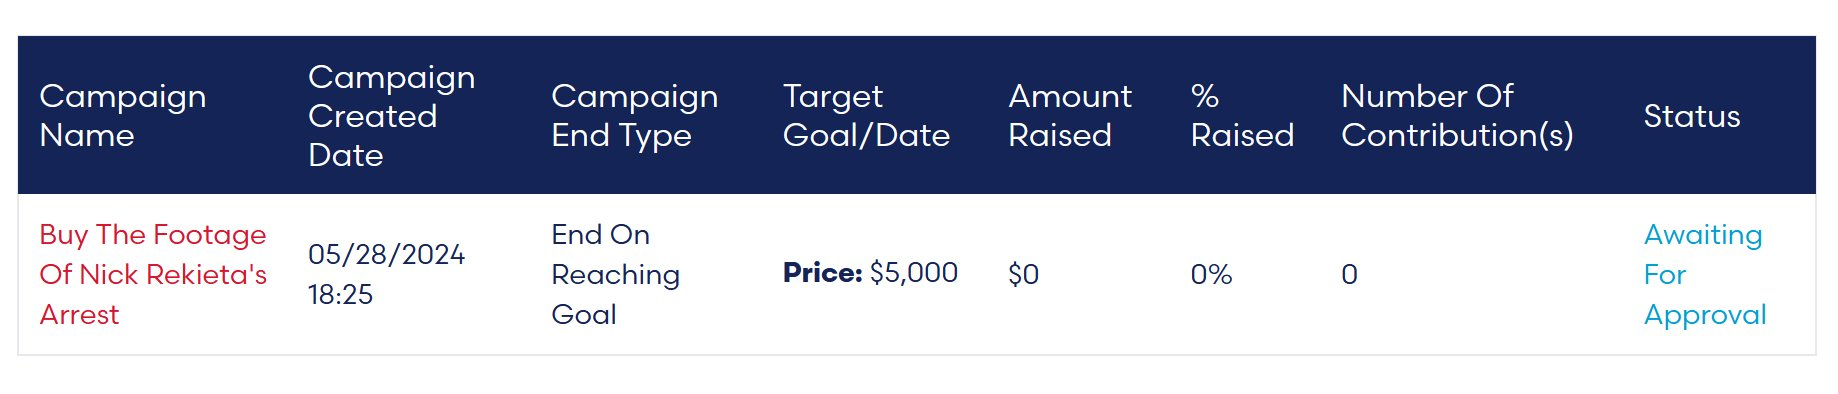The width and height of the screenshot is (1838, 394).
Task: Click the Status column header
Action: pyautogui.click(x=1692, y=116)
